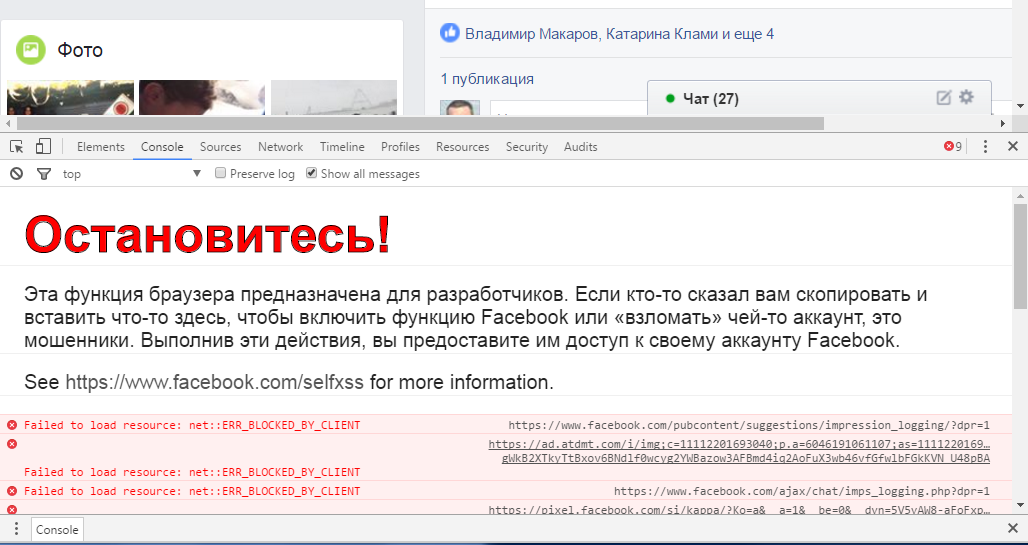1028x545 pixels.
Task: Click the Остановитесь! warning heading
Action: (207, 233)
